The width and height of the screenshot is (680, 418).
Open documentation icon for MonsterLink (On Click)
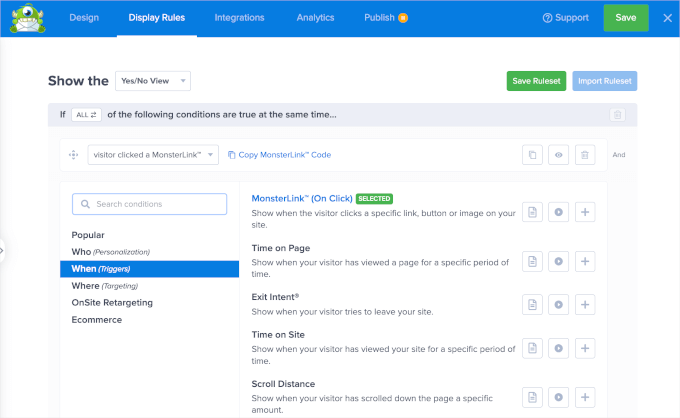click(x=532, y=212)
